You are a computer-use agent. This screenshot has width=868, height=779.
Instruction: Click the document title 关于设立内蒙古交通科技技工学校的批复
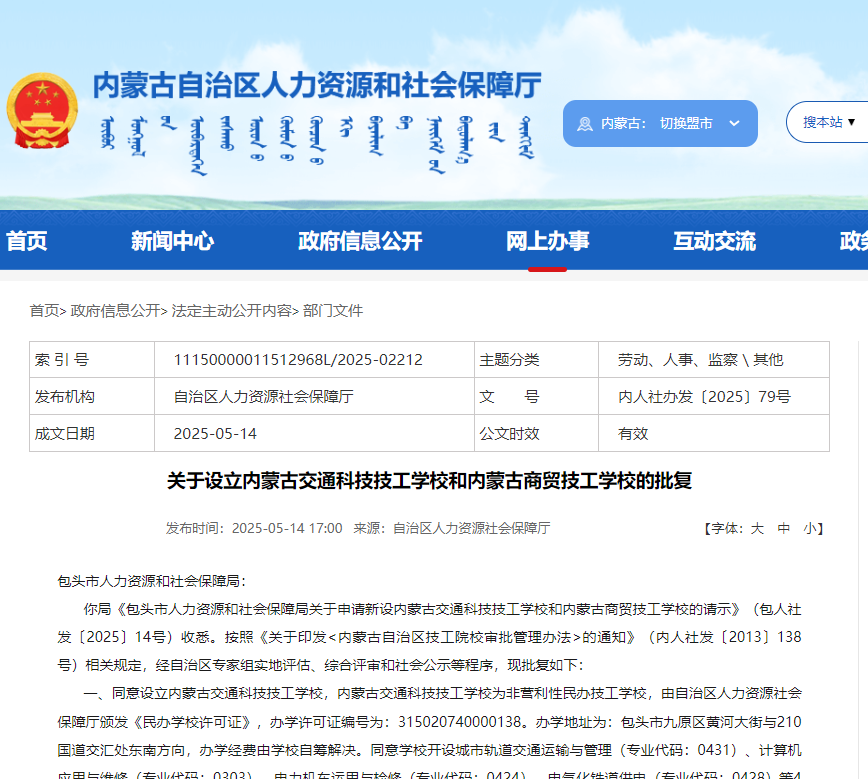(x=434, y=481)
